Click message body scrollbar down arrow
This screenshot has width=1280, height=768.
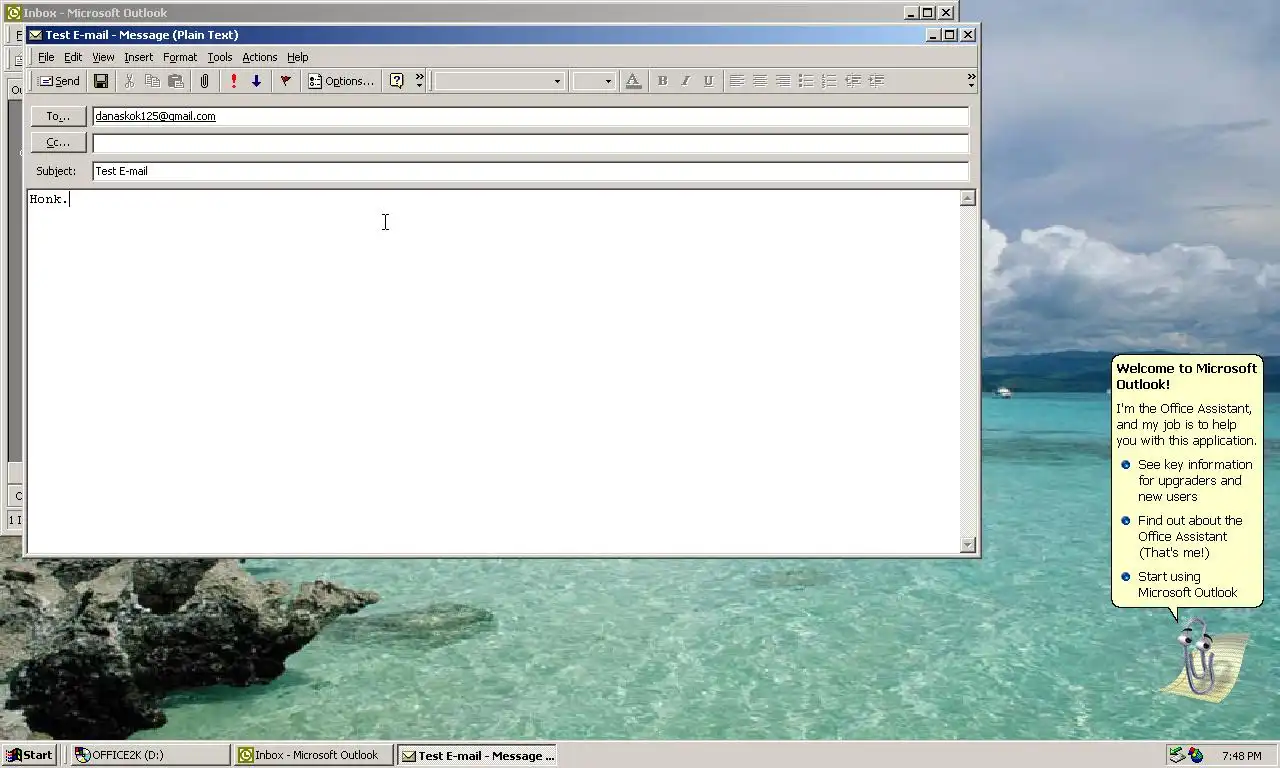(x=967, y=545)
